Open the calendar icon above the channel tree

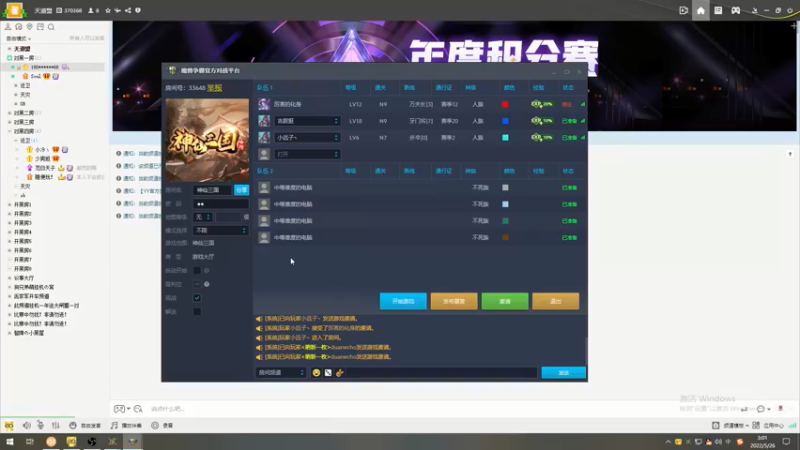40,27
